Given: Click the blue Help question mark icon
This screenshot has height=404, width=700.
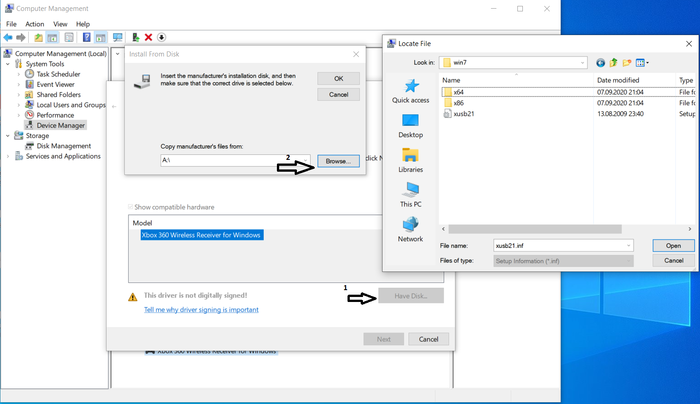Looking at the screenshot, I should (x=87, y=37).
